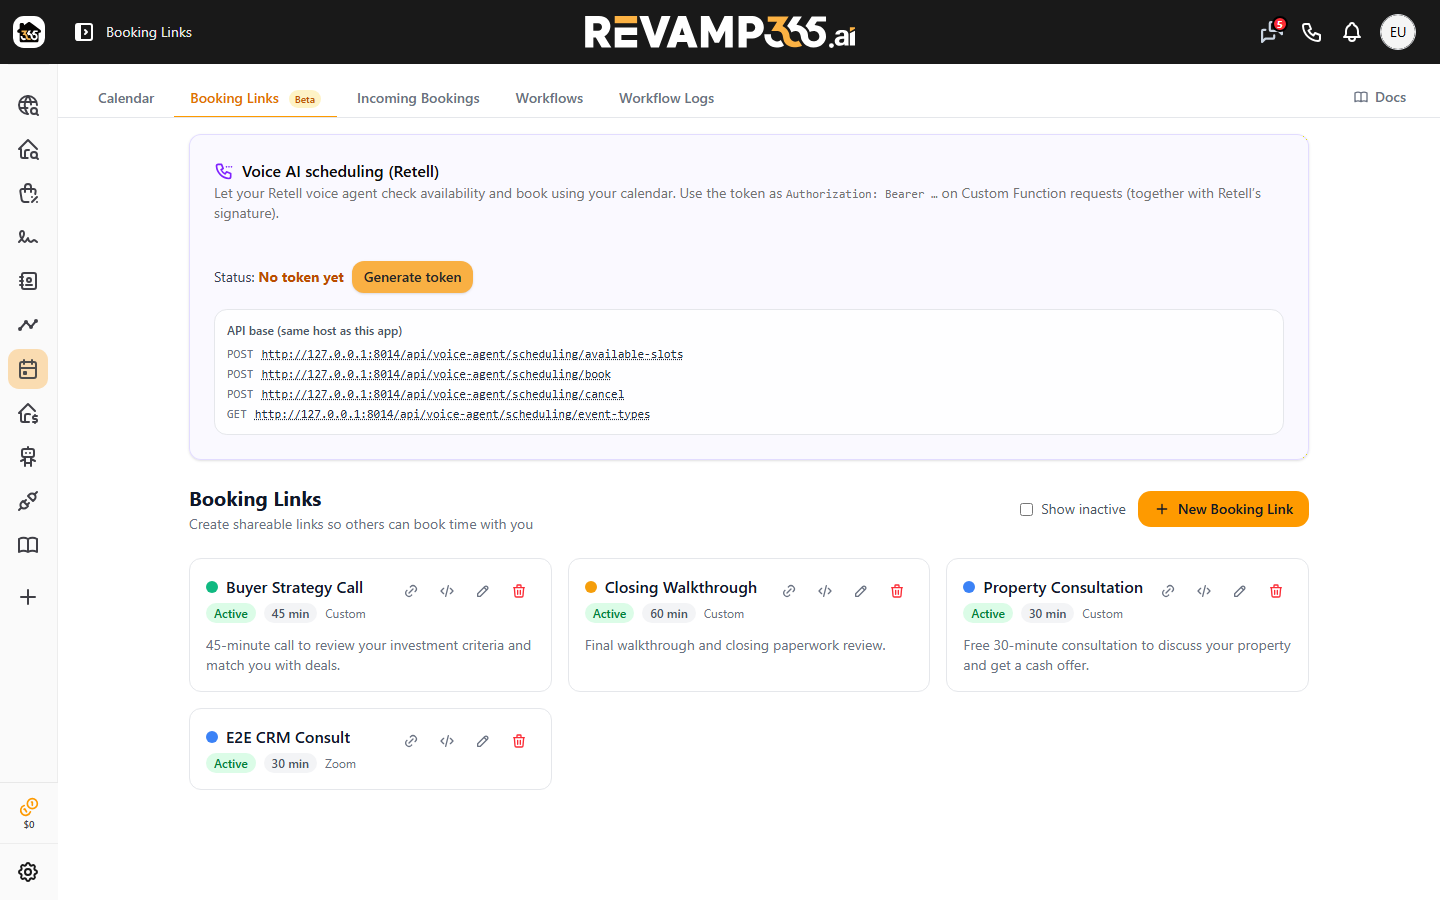Open embed code for Property Consultation
The image size is (1440, 900).
[x=1204, y=591]
